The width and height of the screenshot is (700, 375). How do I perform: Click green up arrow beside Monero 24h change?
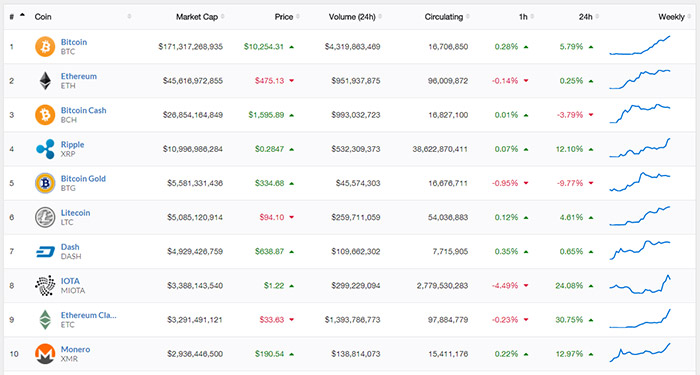[x=591, y=354]
